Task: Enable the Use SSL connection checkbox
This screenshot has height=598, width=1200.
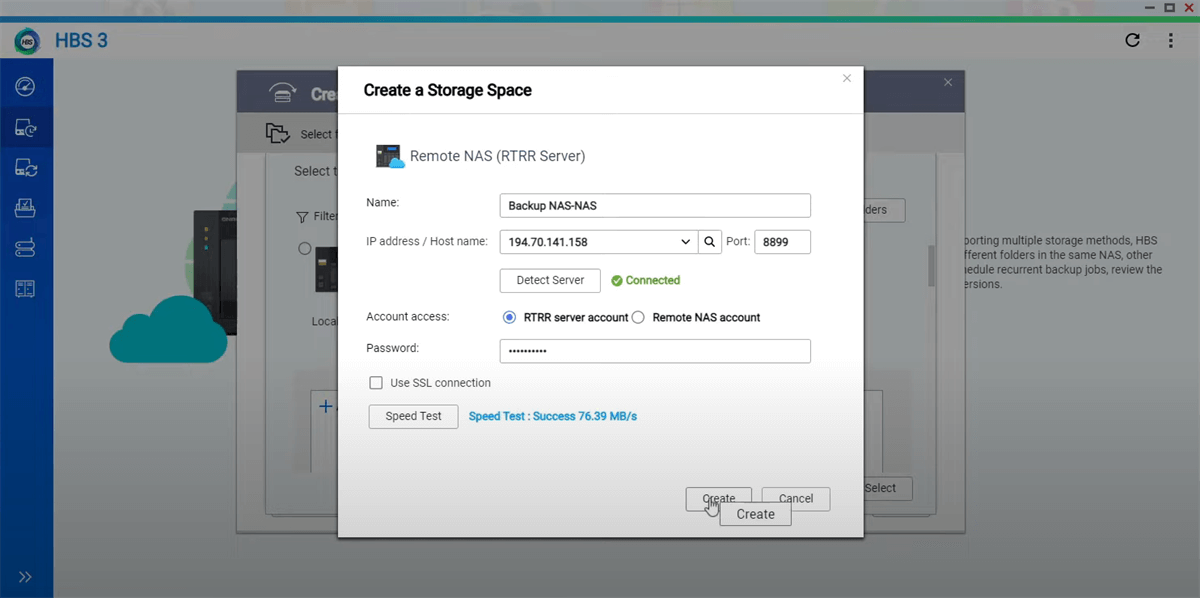Action: pyautogui.click(x=376, y=383)
